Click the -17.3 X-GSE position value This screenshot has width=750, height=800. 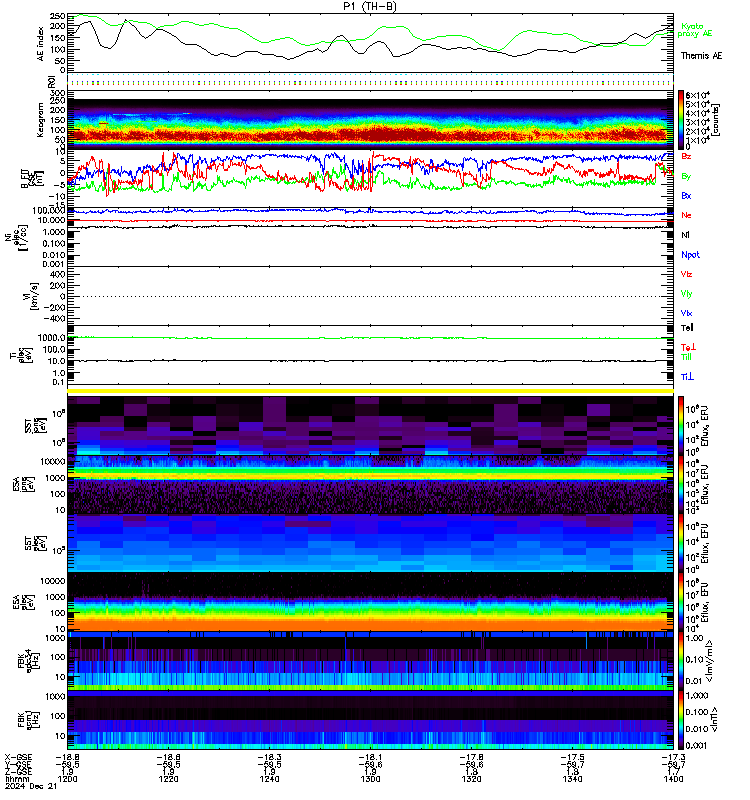point(673,757)
